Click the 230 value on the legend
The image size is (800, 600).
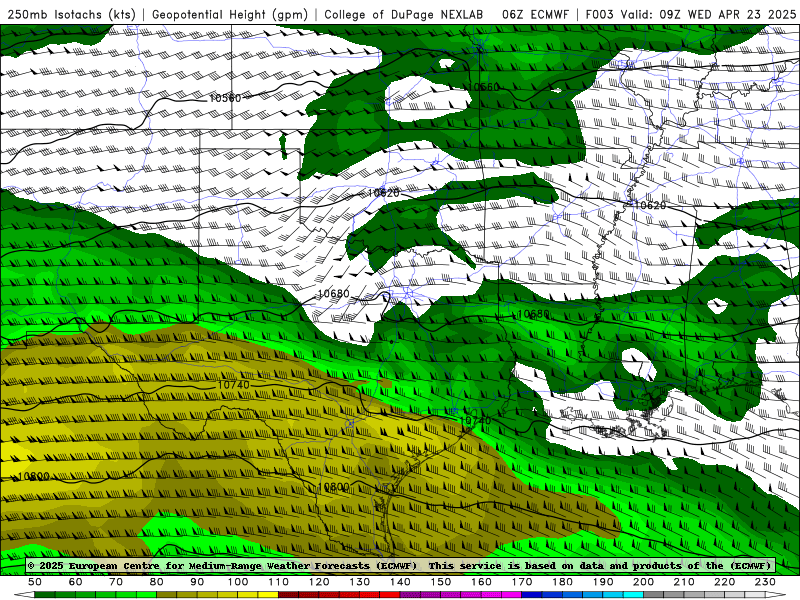pos(765,582)
